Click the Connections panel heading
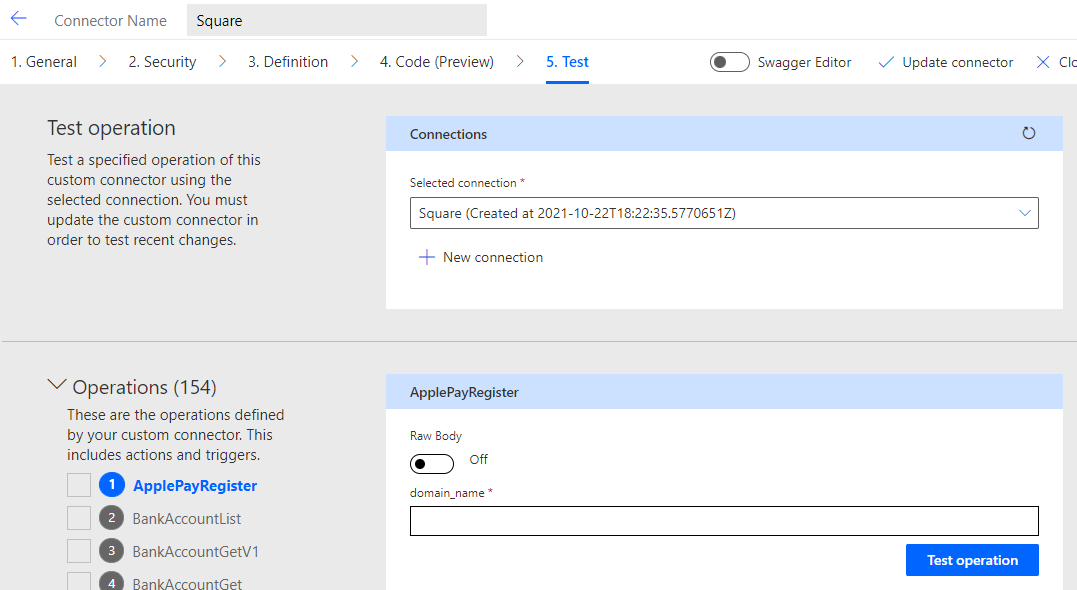Screen dimensions: 1077x590 (x=448, y=134)
